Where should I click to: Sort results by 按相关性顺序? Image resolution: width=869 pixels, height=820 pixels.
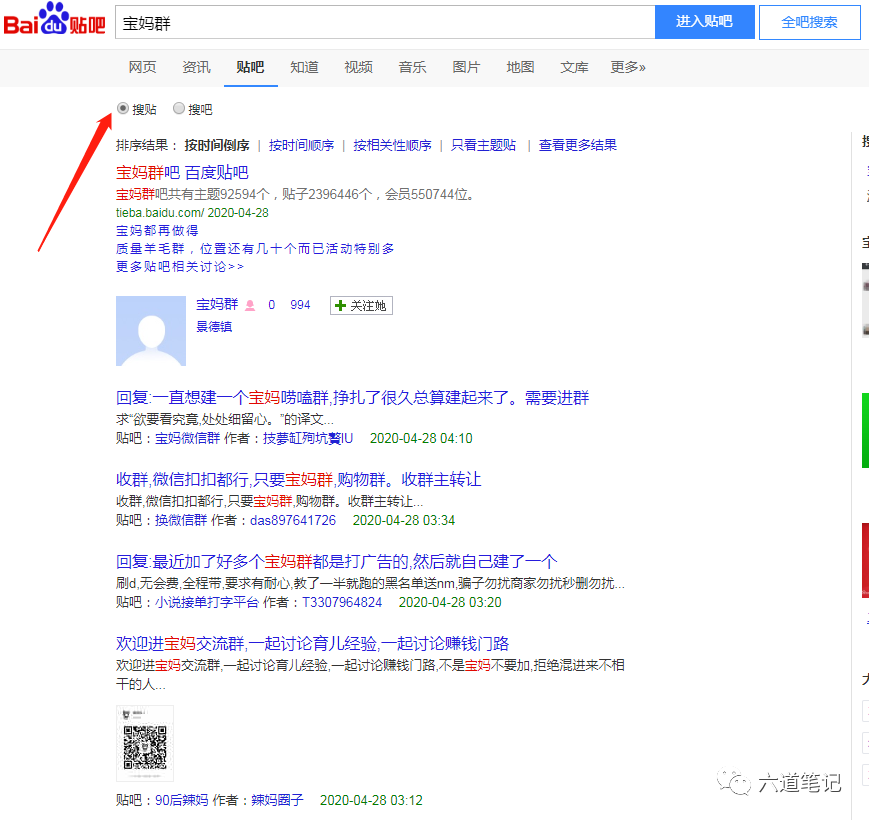pyautogui.click(x=392, y=145)
